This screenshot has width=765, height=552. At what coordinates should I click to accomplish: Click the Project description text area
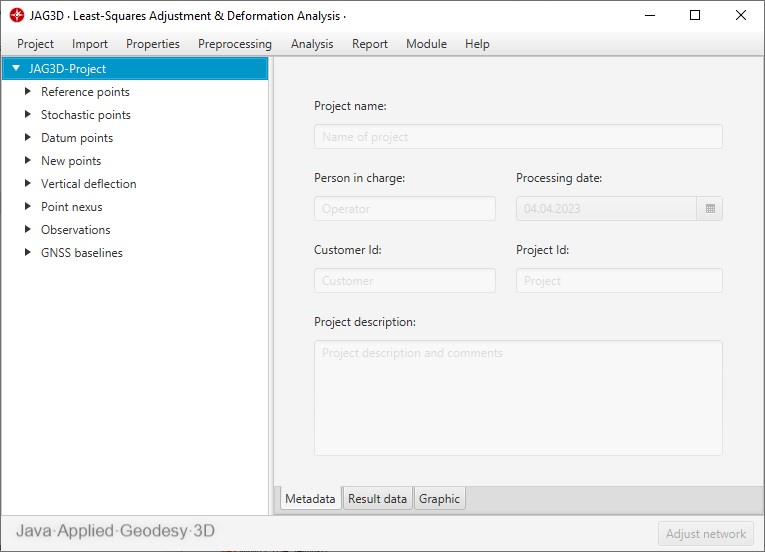[517, 398]
